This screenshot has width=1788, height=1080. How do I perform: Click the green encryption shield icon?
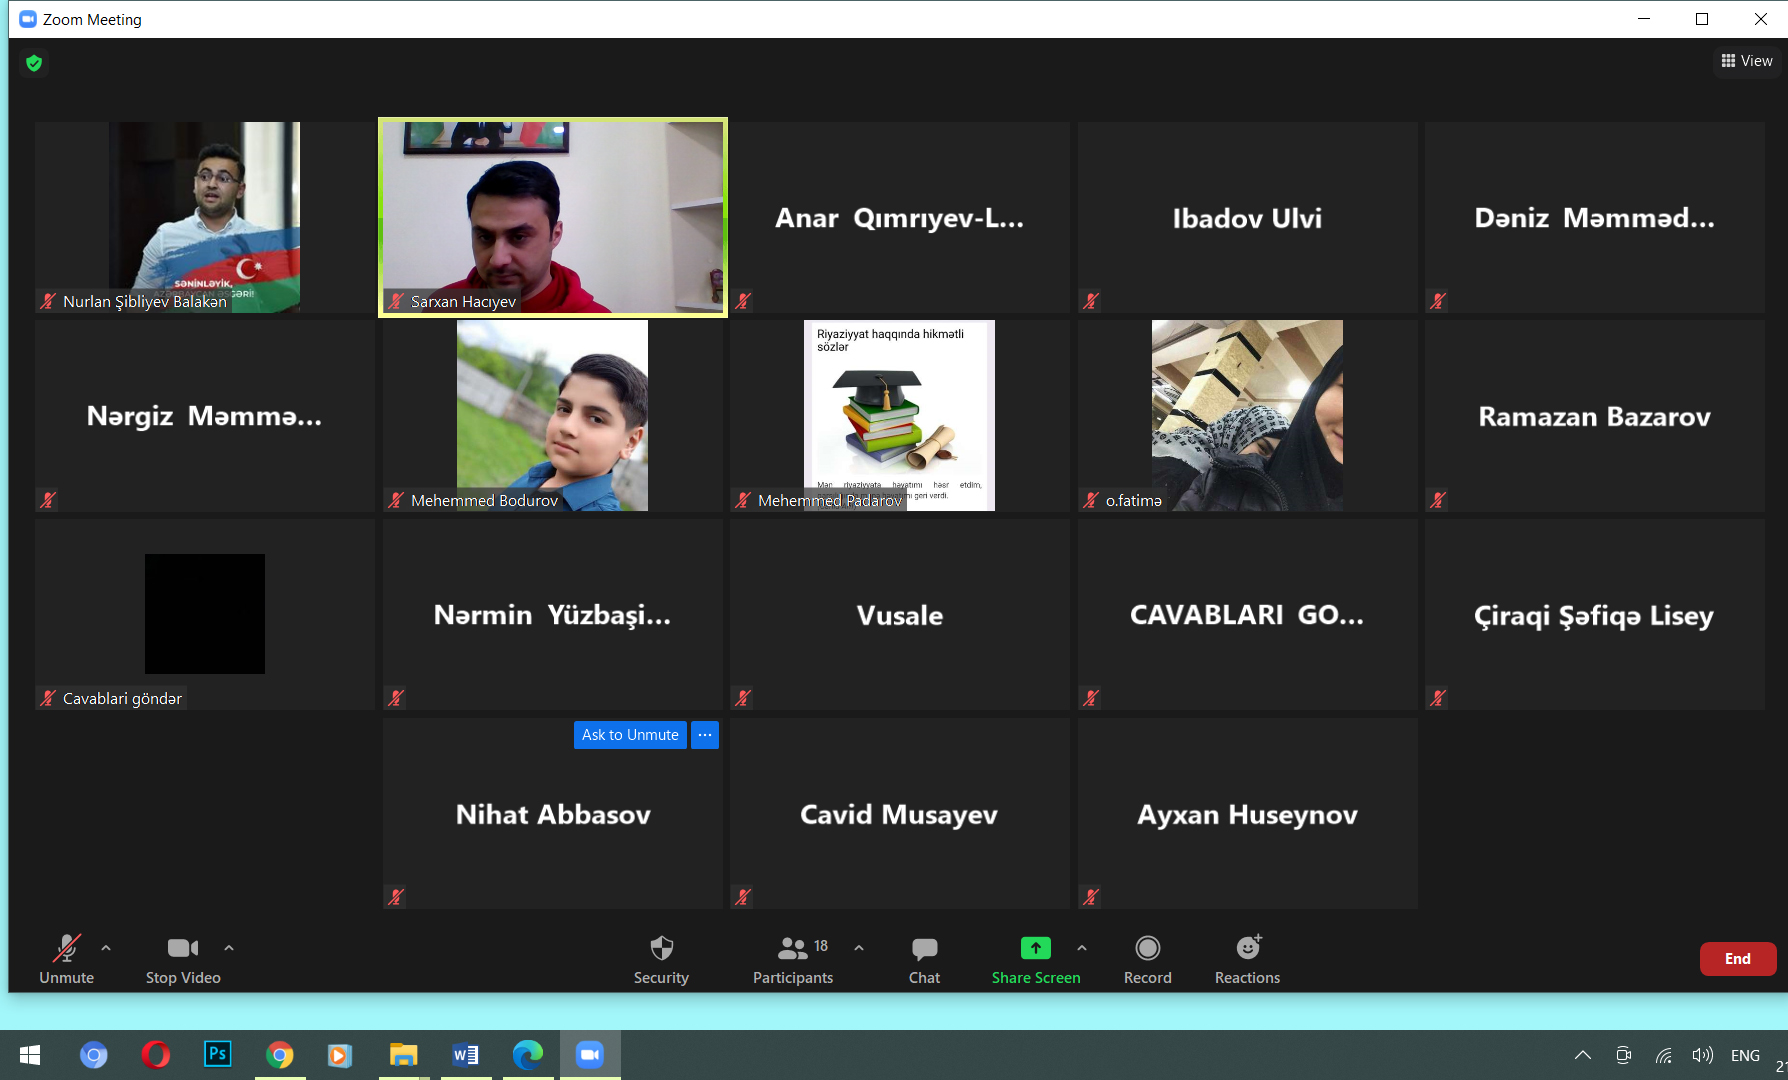[34, 63]
